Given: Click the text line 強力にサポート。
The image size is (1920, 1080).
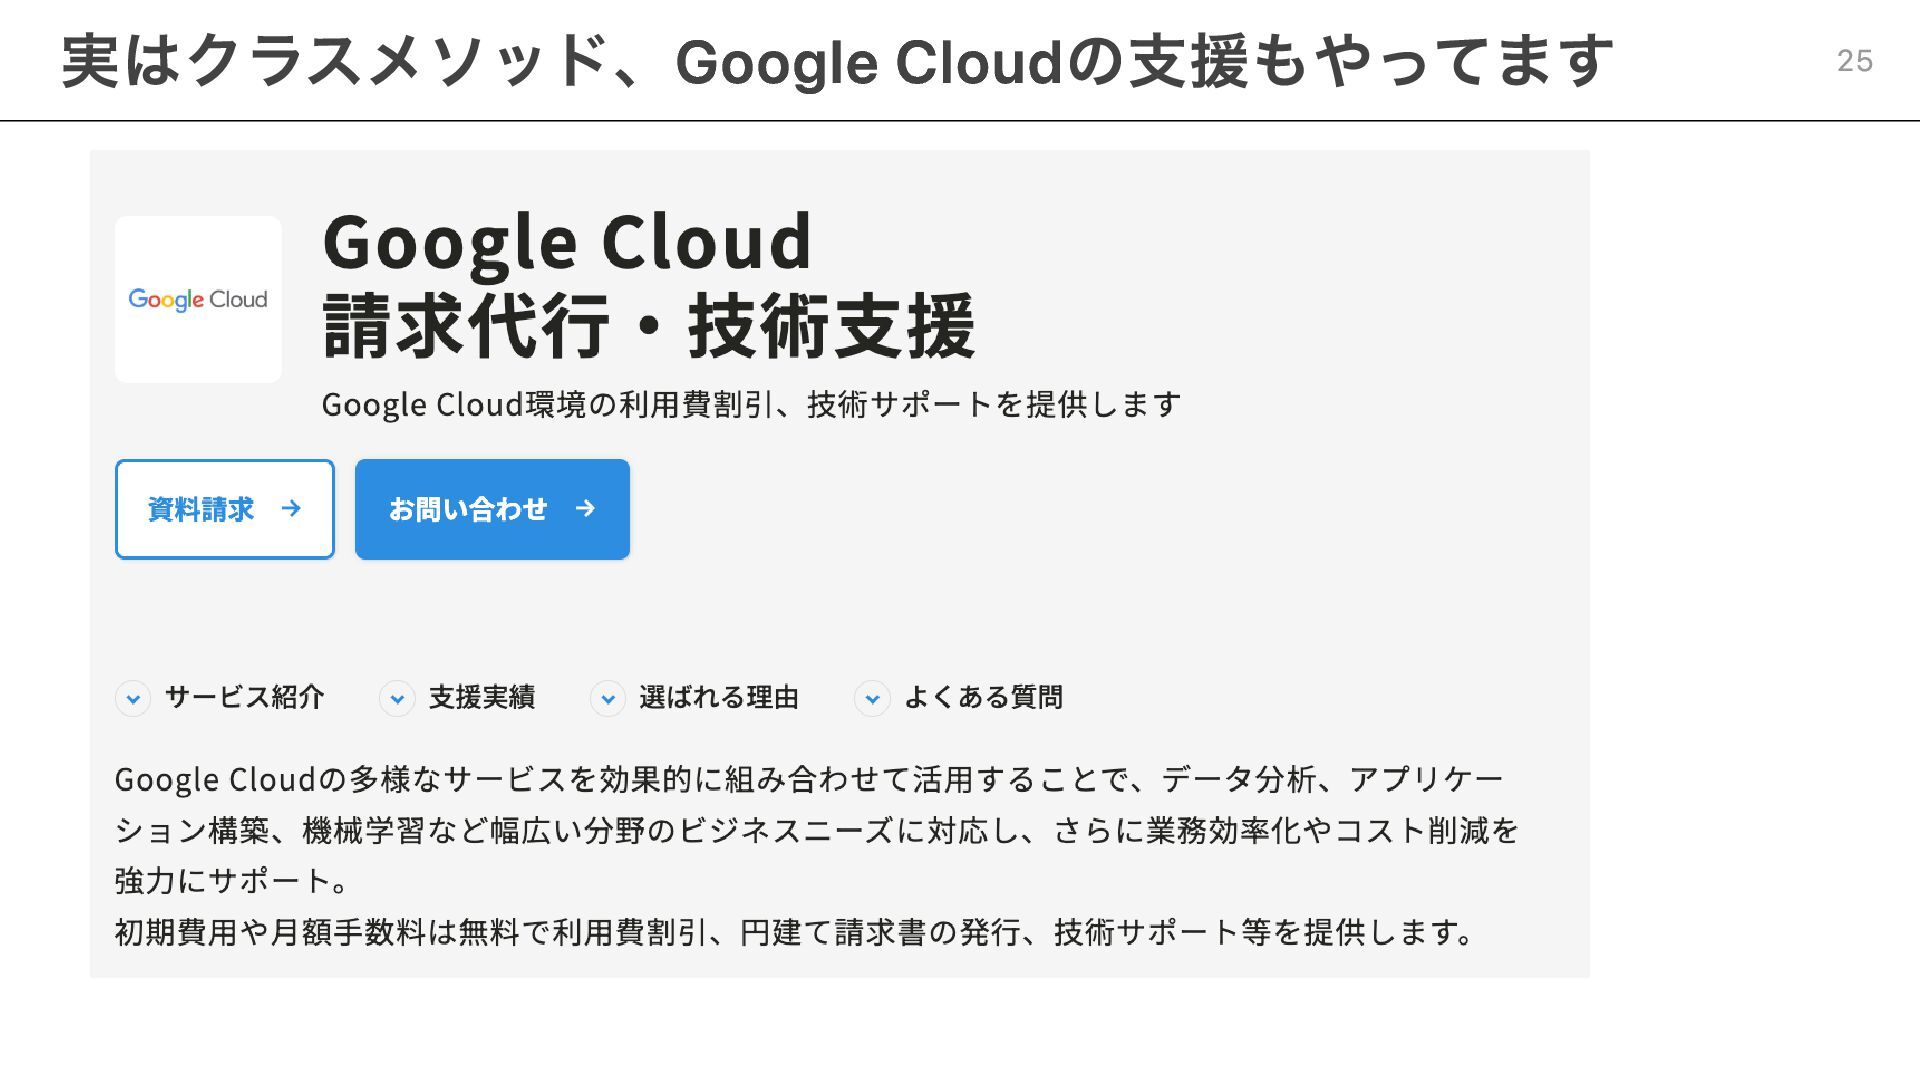Looking at the screenshot, I should click(x=233, y=881).
